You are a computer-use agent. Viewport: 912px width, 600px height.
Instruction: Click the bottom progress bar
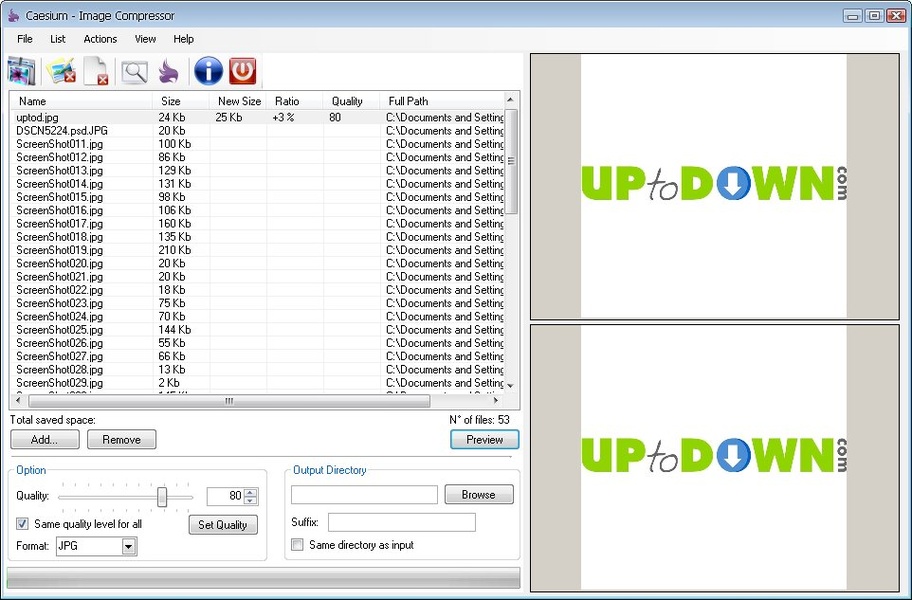[263, 578]
